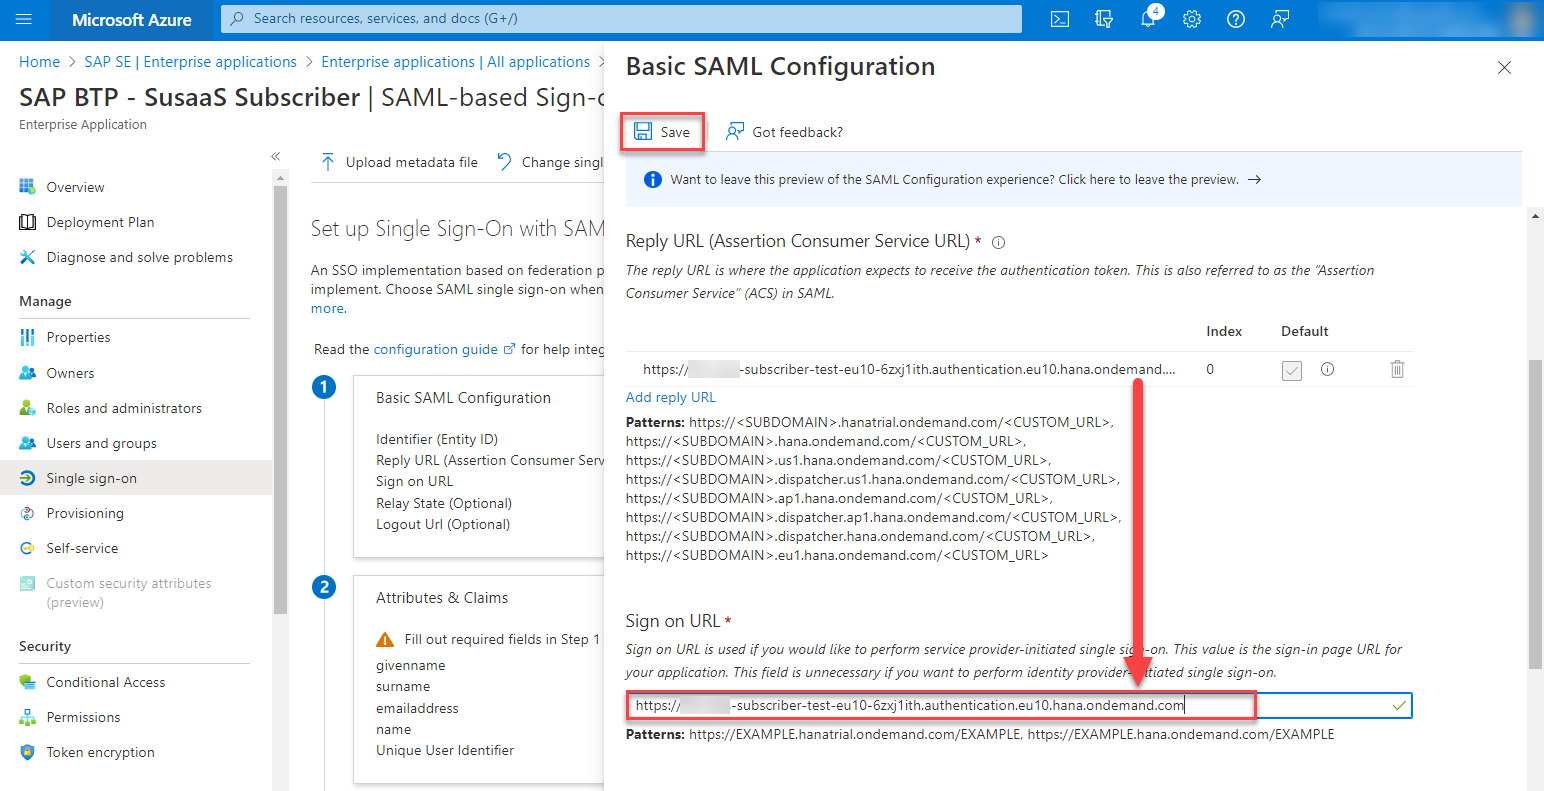Open the configuration guide link

pyautogui.click(x=444, y=349)
